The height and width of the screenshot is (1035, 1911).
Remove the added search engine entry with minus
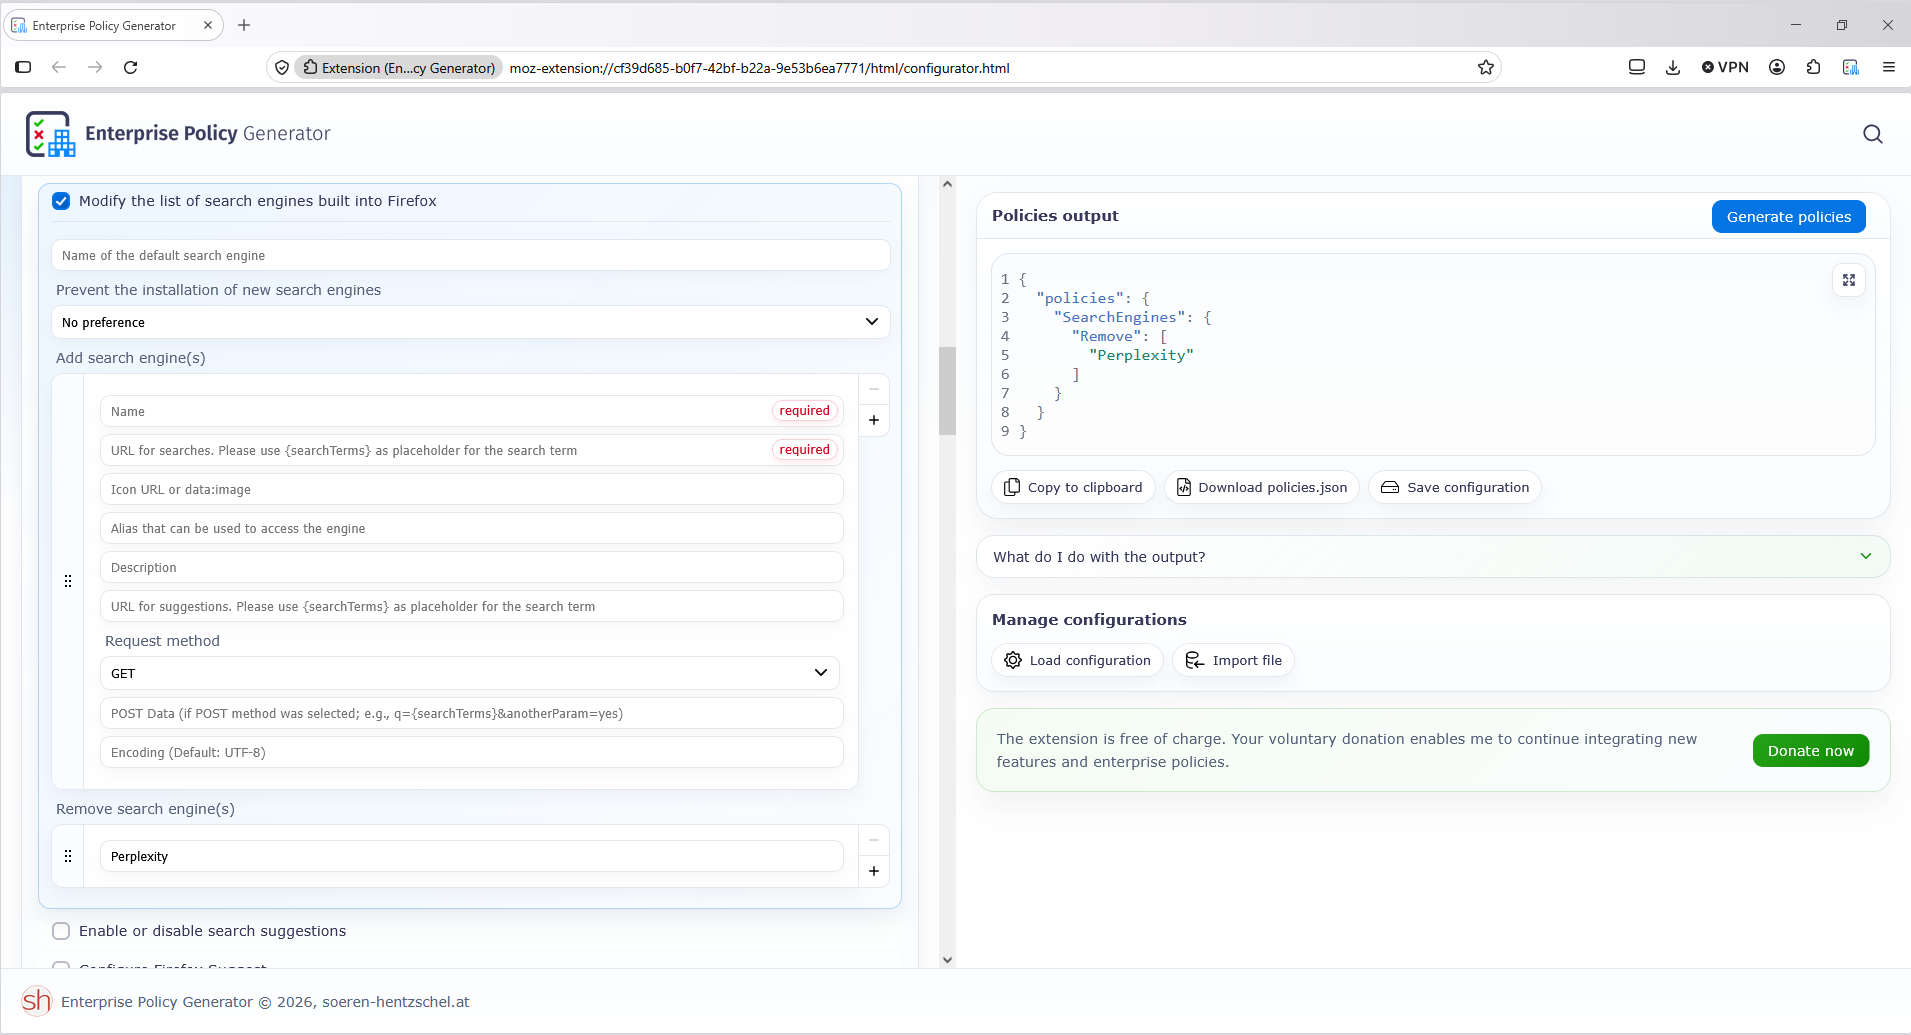click(x=874, y=389)
